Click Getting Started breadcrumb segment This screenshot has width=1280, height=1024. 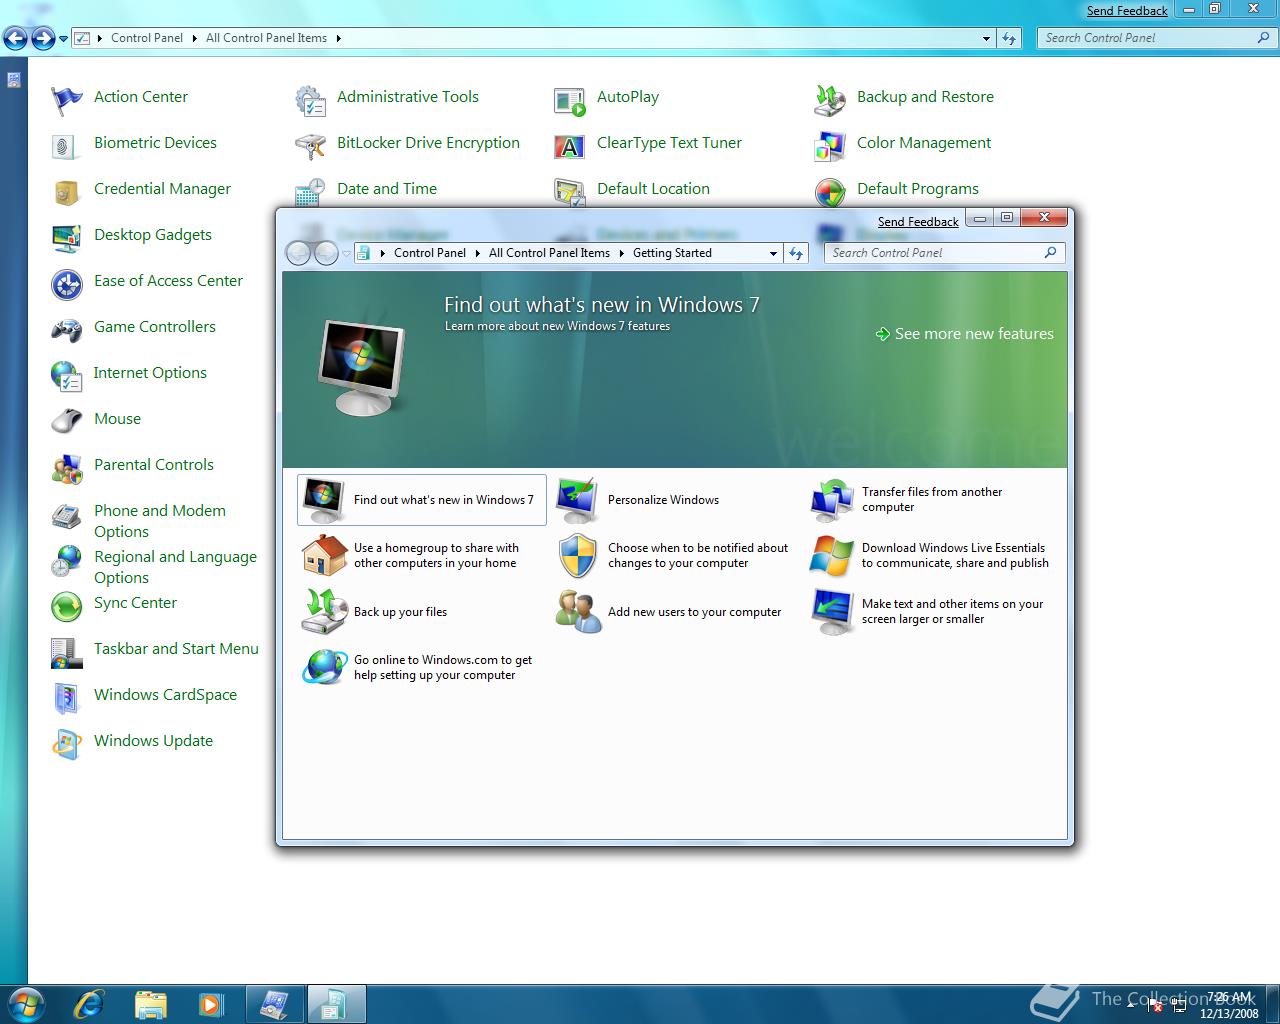[x=672, y=253]
